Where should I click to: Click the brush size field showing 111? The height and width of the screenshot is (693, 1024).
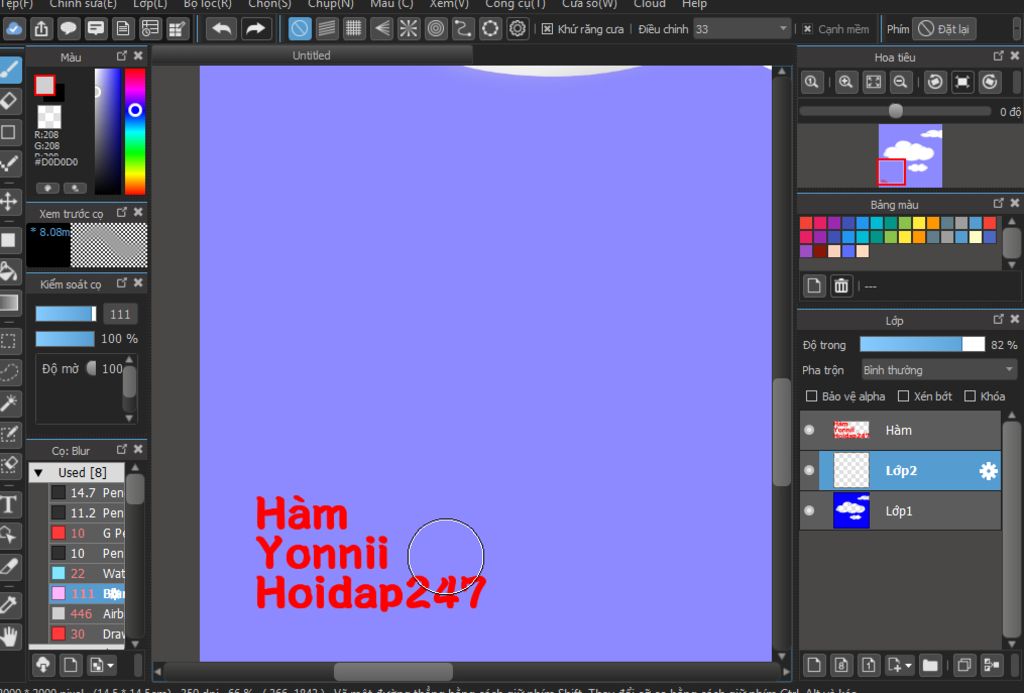click(120, 314)
